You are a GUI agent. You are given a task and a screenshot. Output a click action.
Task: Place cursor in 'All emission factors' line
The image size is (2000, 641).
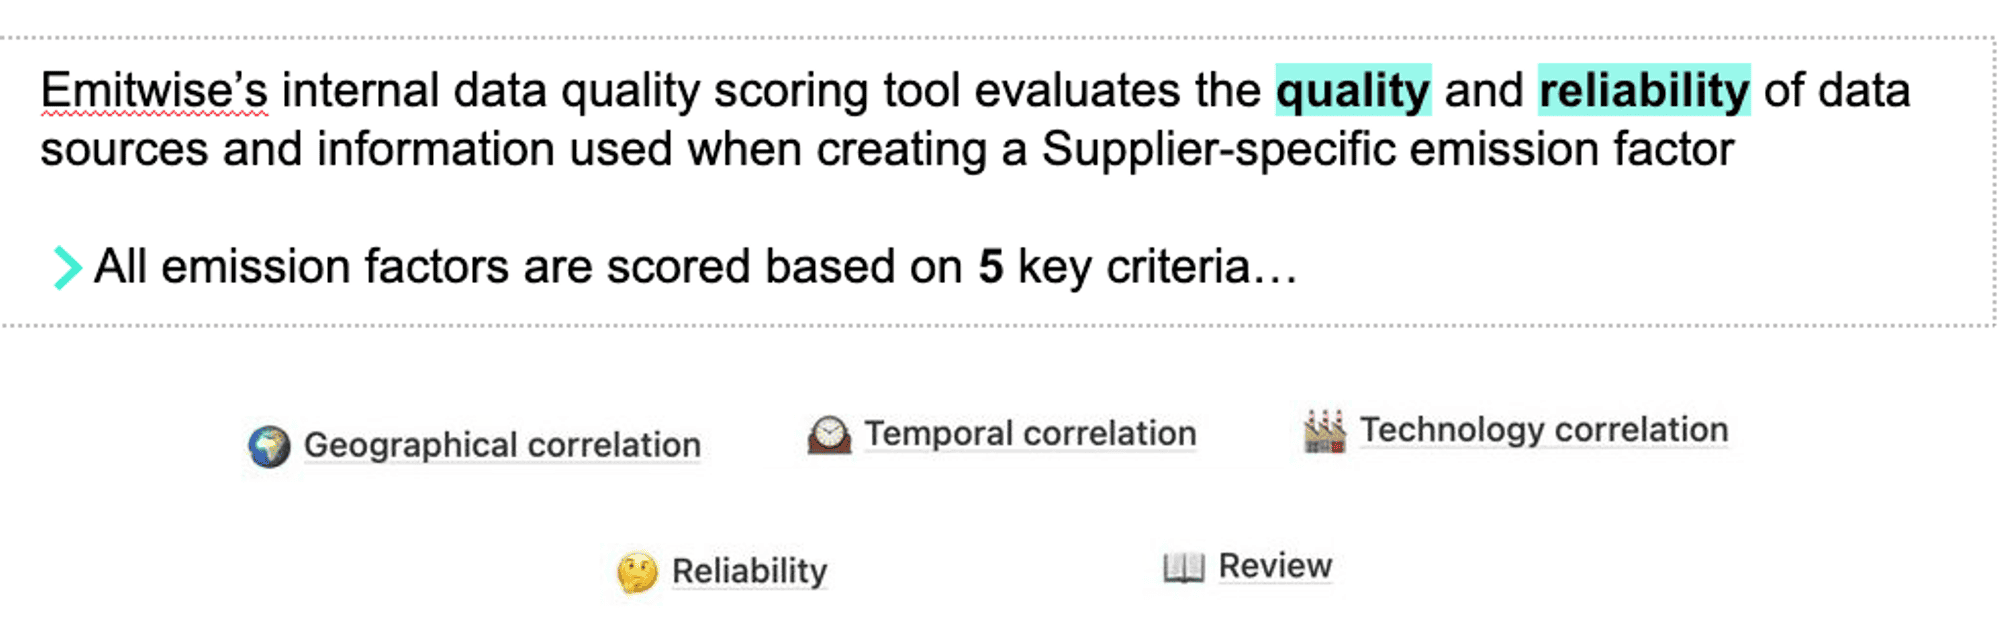click(695, 267)
